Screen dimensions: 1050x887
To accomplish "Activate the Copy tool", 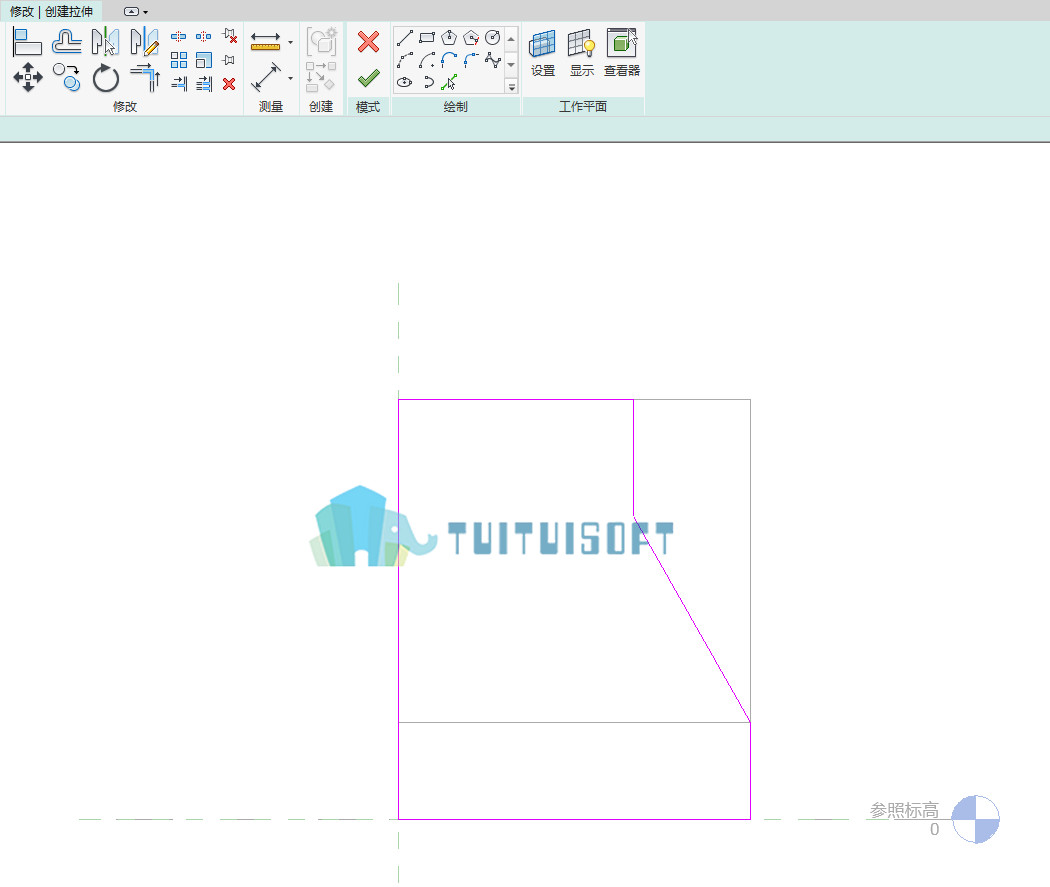I will pos(66,78).
